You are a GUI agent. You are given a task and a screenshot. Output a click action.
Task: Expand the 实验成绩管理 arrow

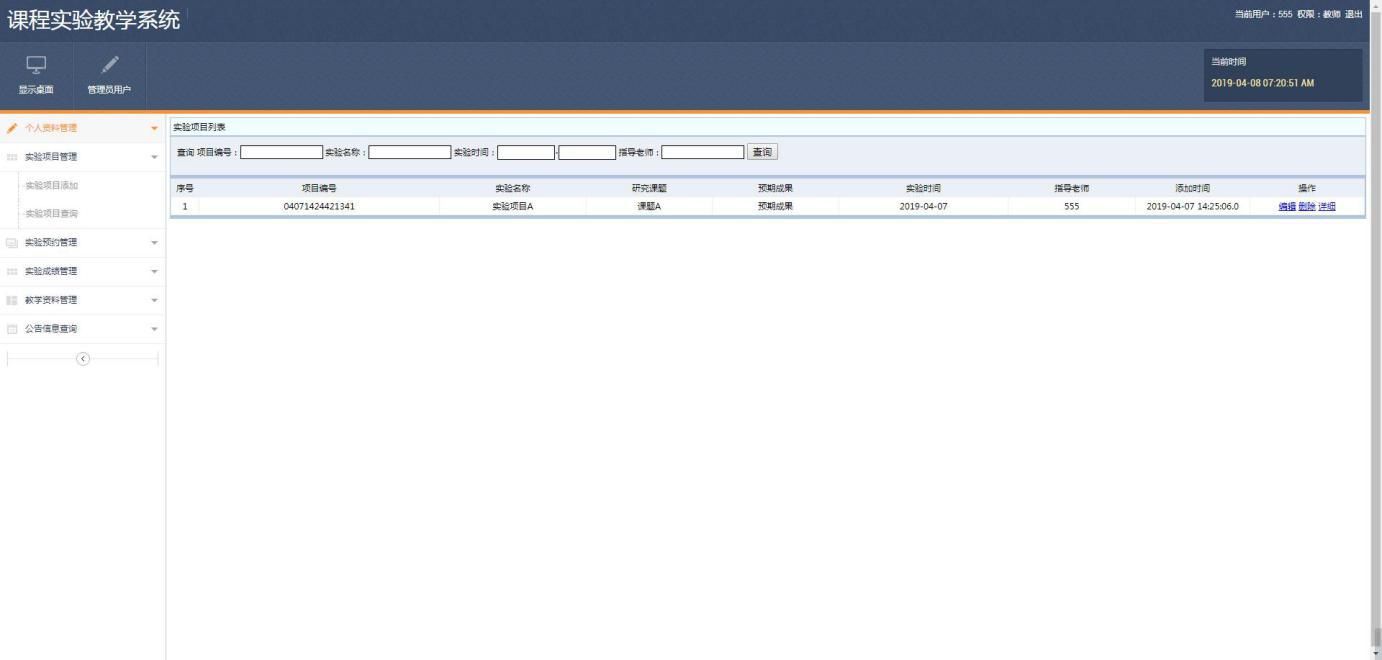[154, 271]
